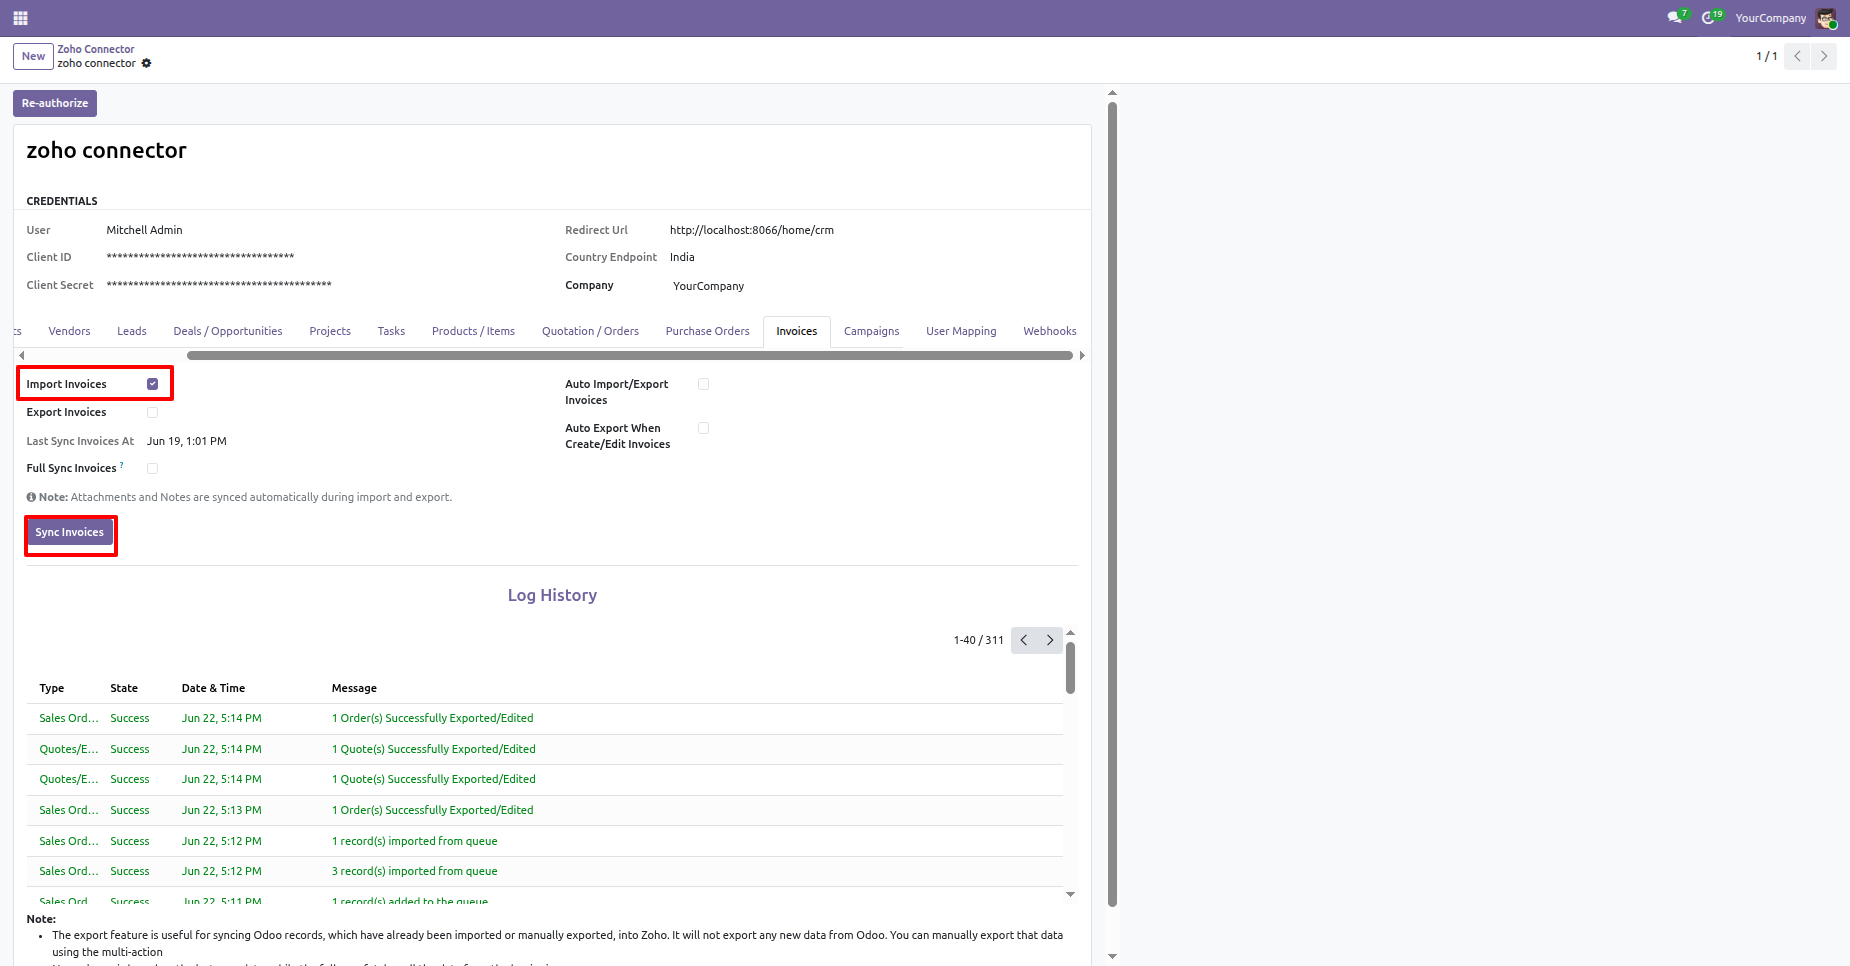Open the Zoho Connector breadcrumb link
Screen dimensions: 1850x966
pyautogui.click(x=95, y=49)
